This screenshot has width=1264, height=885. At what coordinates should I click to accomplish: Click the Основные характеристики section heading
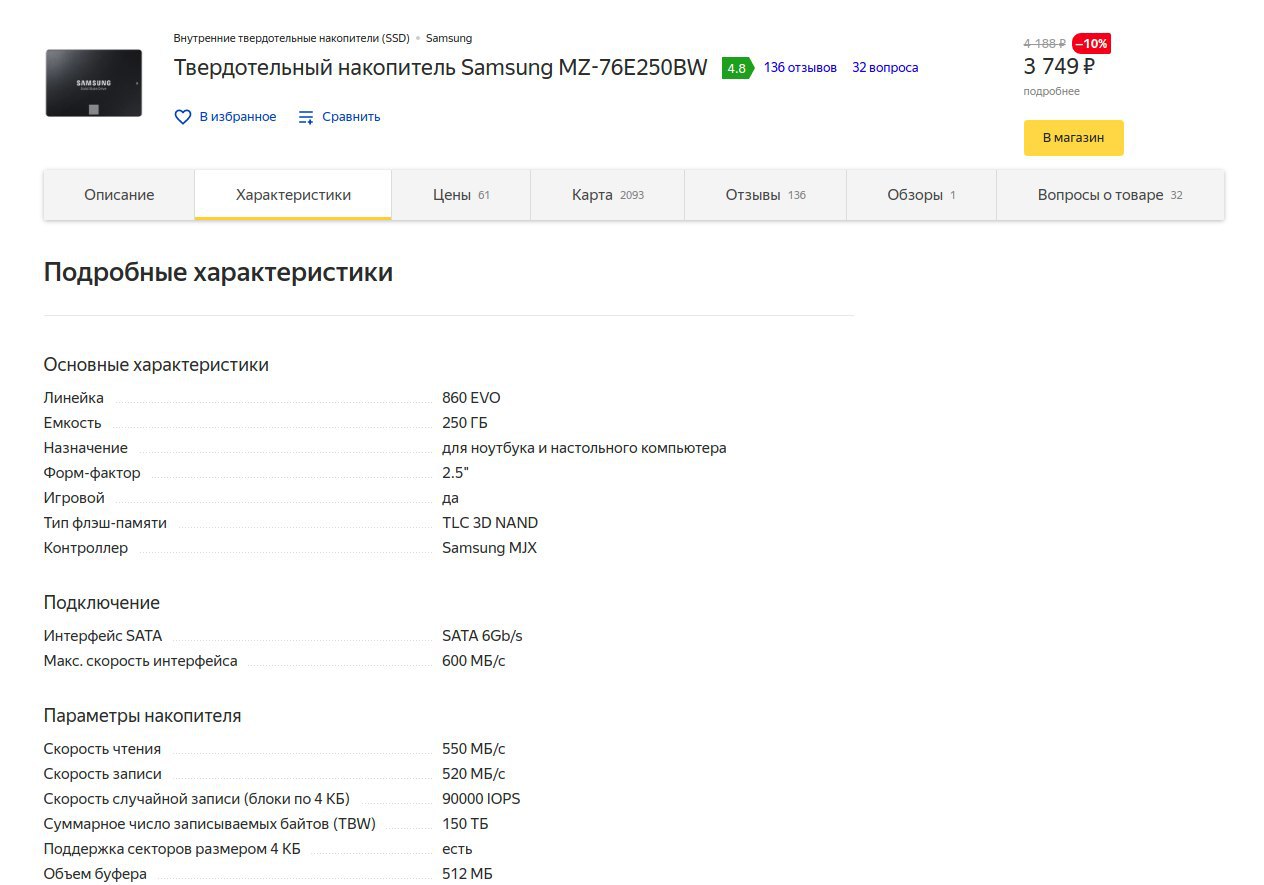click(x=156, y=365)
